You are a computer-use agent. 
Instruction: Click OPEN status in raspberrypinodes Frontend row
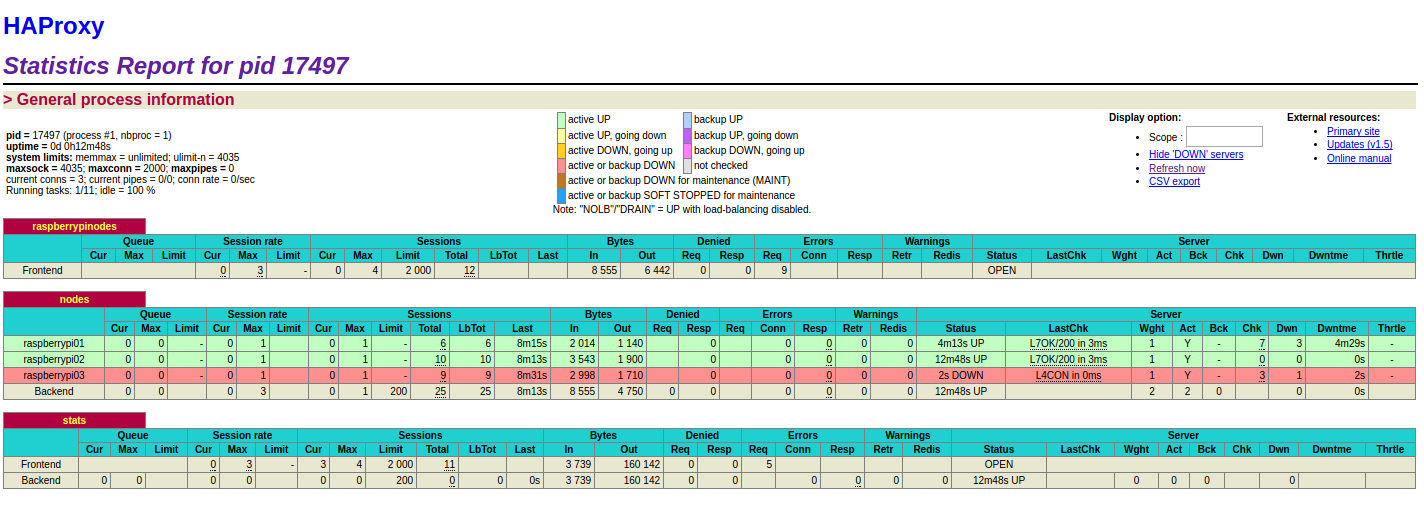1001,270
